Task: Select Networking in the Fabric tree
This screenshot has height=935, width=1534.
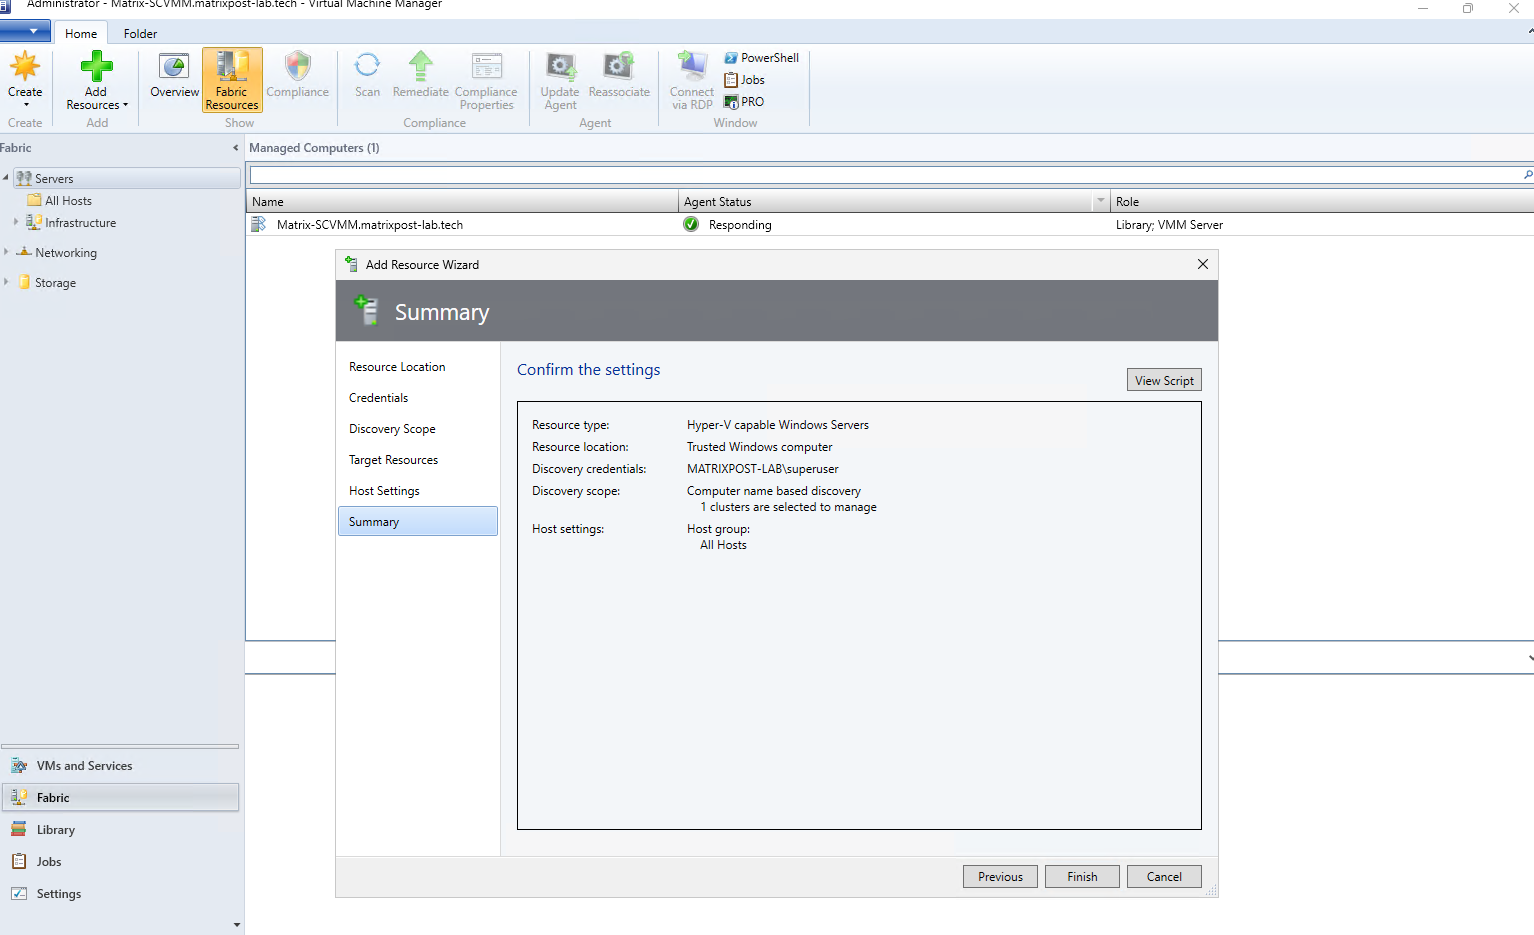Action: coord(66,253)
